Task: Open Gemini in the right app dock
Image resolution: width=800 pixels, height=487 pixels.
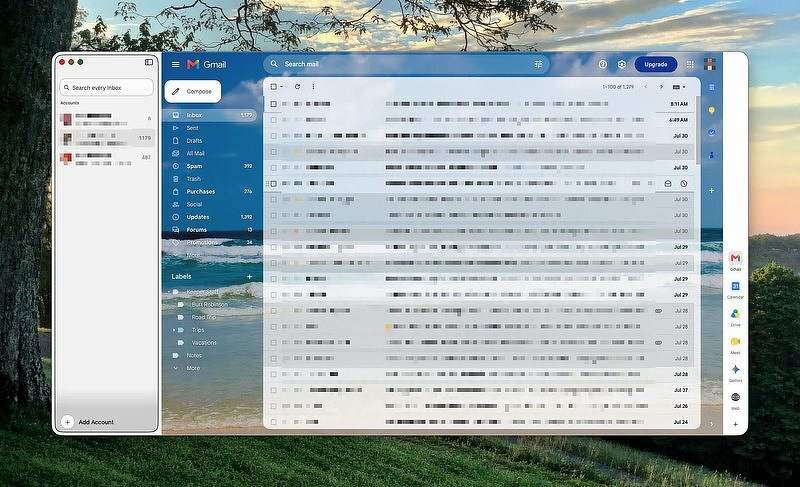Action: pyautogui.click(x=735, y=372)
